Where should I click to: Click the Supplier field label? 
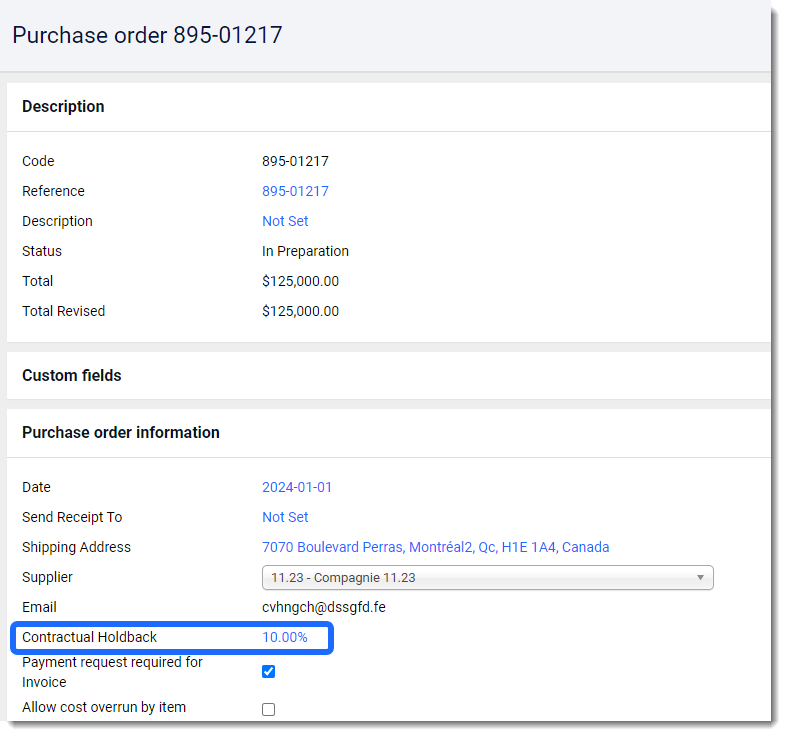(47, 577)
